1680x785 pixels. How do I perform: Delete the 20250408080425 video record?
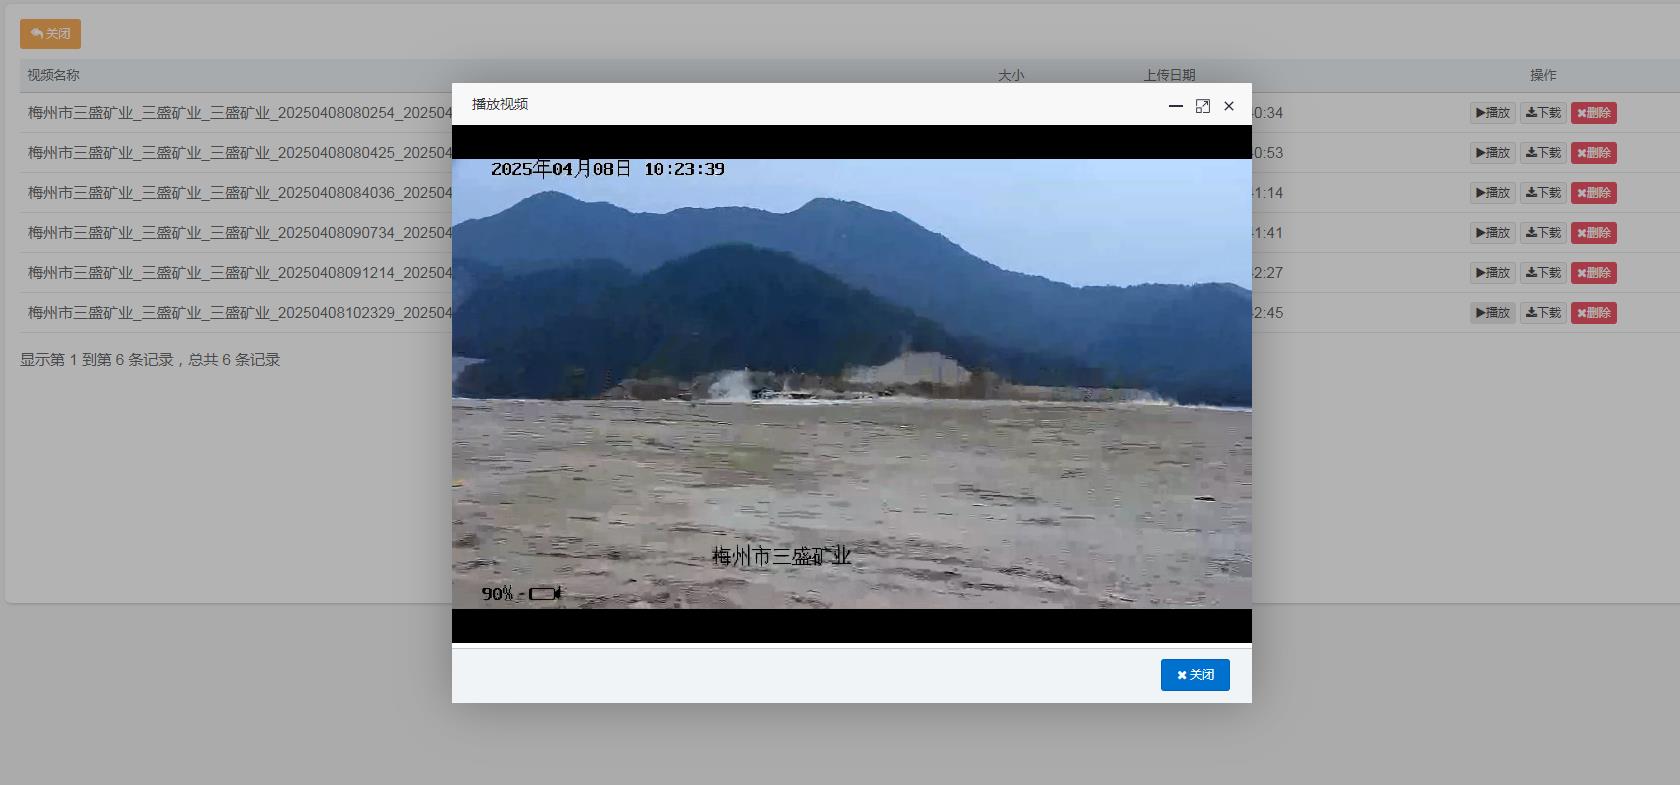point(1593,153)
